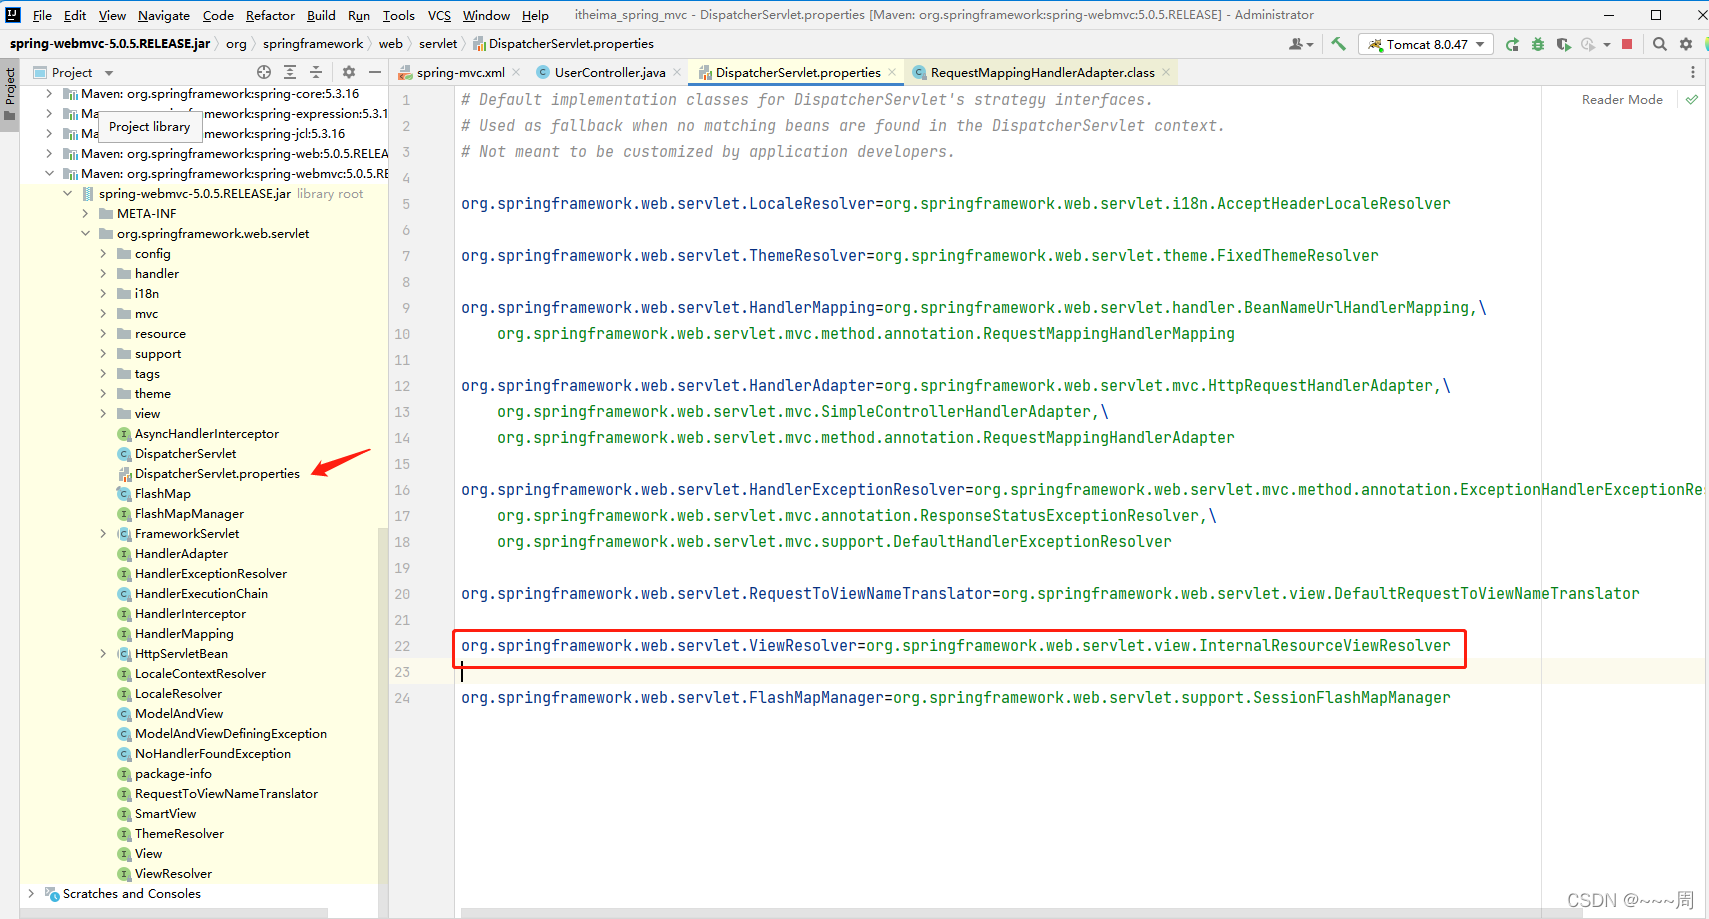Open editor tabs more options menu
This screenshot has width=1709, height=919.
coord(1692,72)
